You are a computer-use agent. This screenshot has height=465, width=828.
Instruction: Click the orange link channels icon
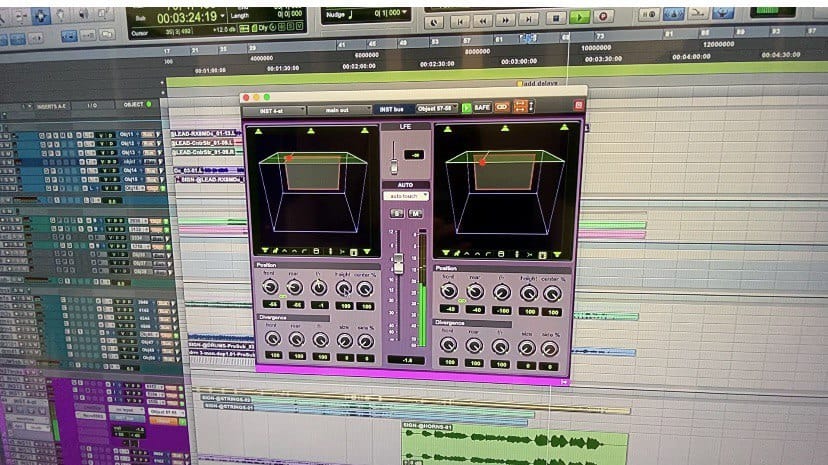[x=502, y=107]
